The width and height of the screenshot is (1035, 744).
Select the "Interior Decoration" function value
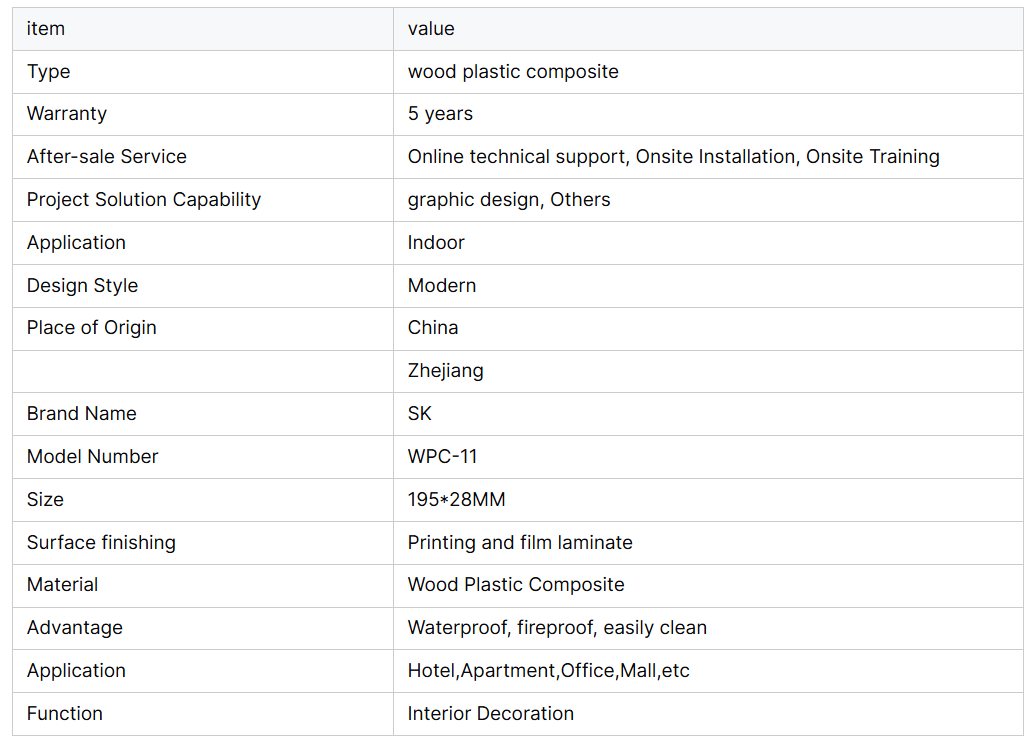pos(490,714)
